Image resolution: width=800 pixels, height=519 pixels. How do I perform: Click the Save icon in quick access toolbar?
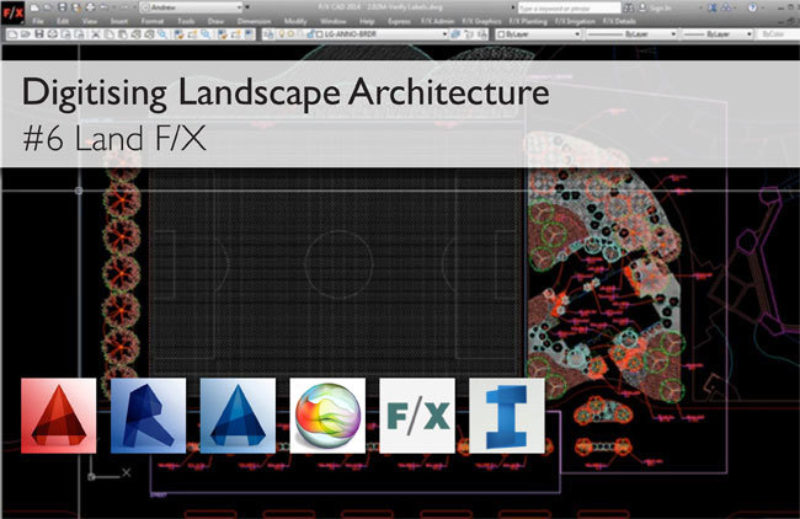click(62, 7)
